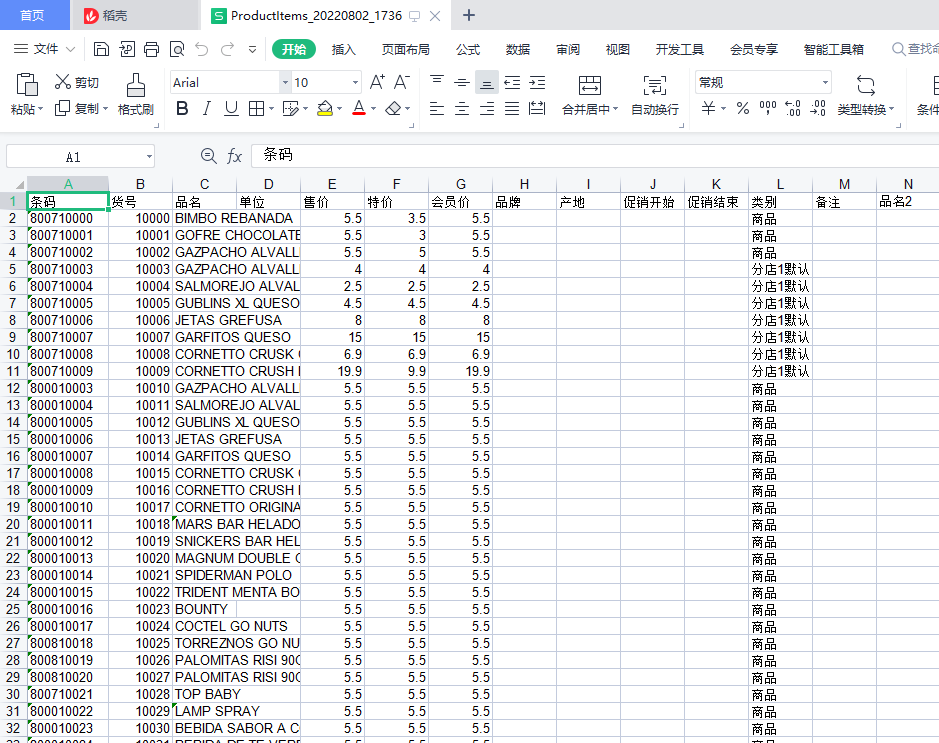Open the font size dropdown

(355, 82)
